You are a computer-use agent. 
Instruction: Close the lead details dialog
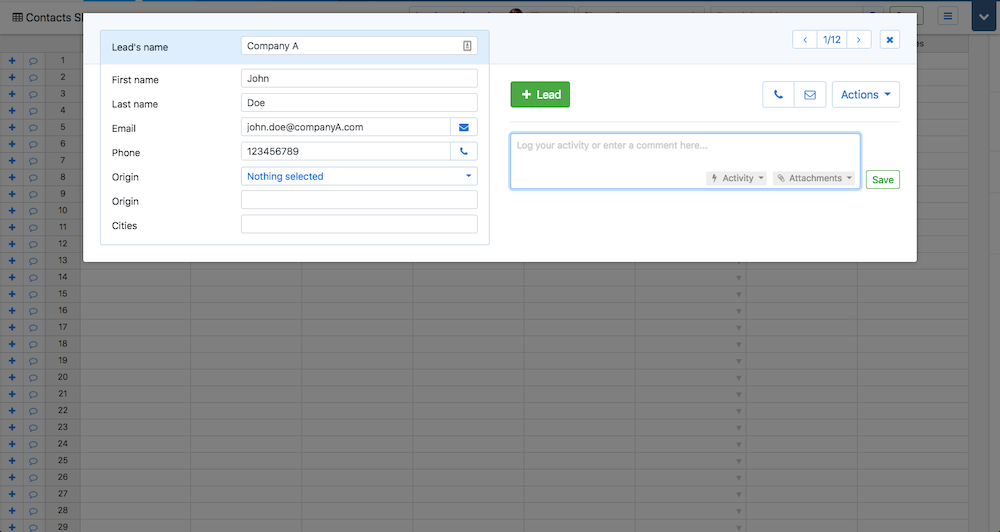point(890,39)
